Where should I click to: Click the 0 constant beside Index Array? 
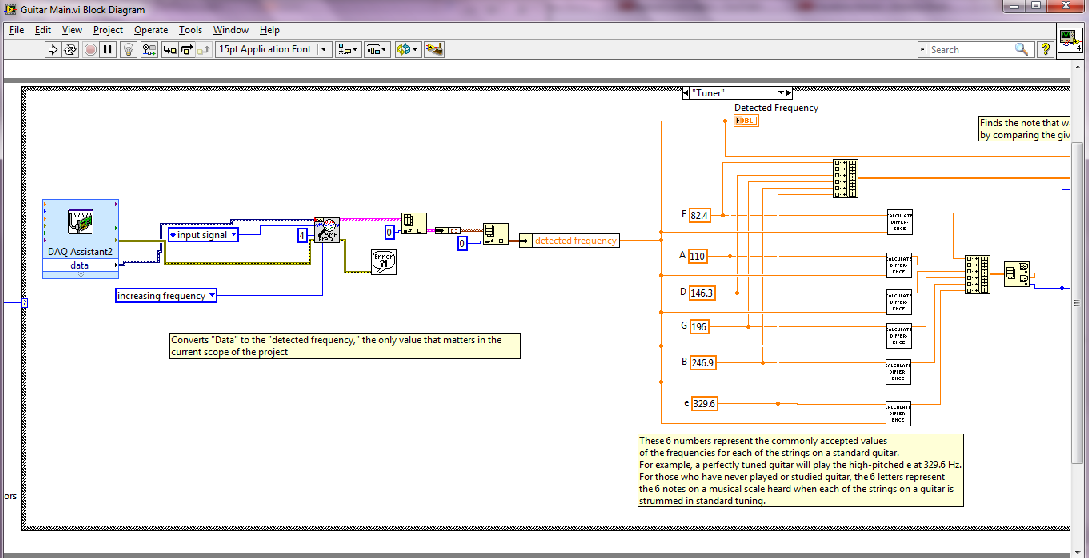pyautogui.click(x=390, y=232)
